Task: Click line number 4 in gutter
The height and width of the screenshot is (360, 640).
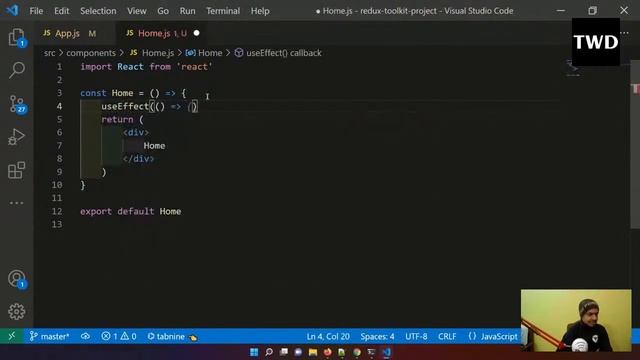Action: point(60,106)
